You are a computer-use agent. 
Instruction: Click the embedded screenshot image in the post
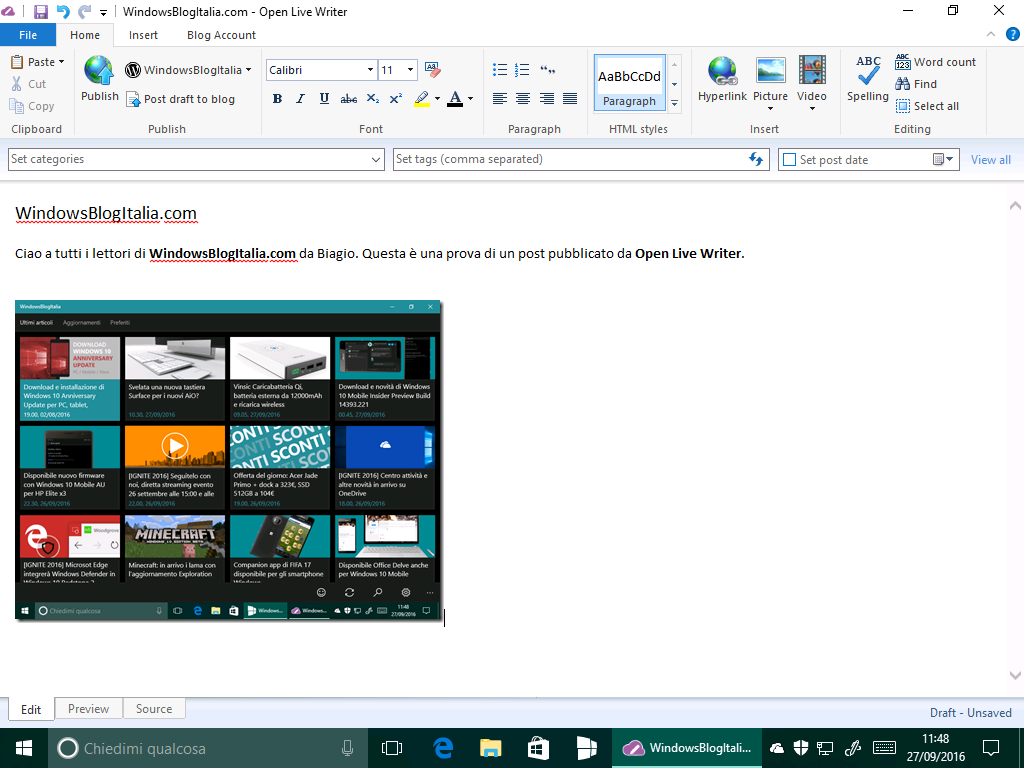tap(229, 460)
